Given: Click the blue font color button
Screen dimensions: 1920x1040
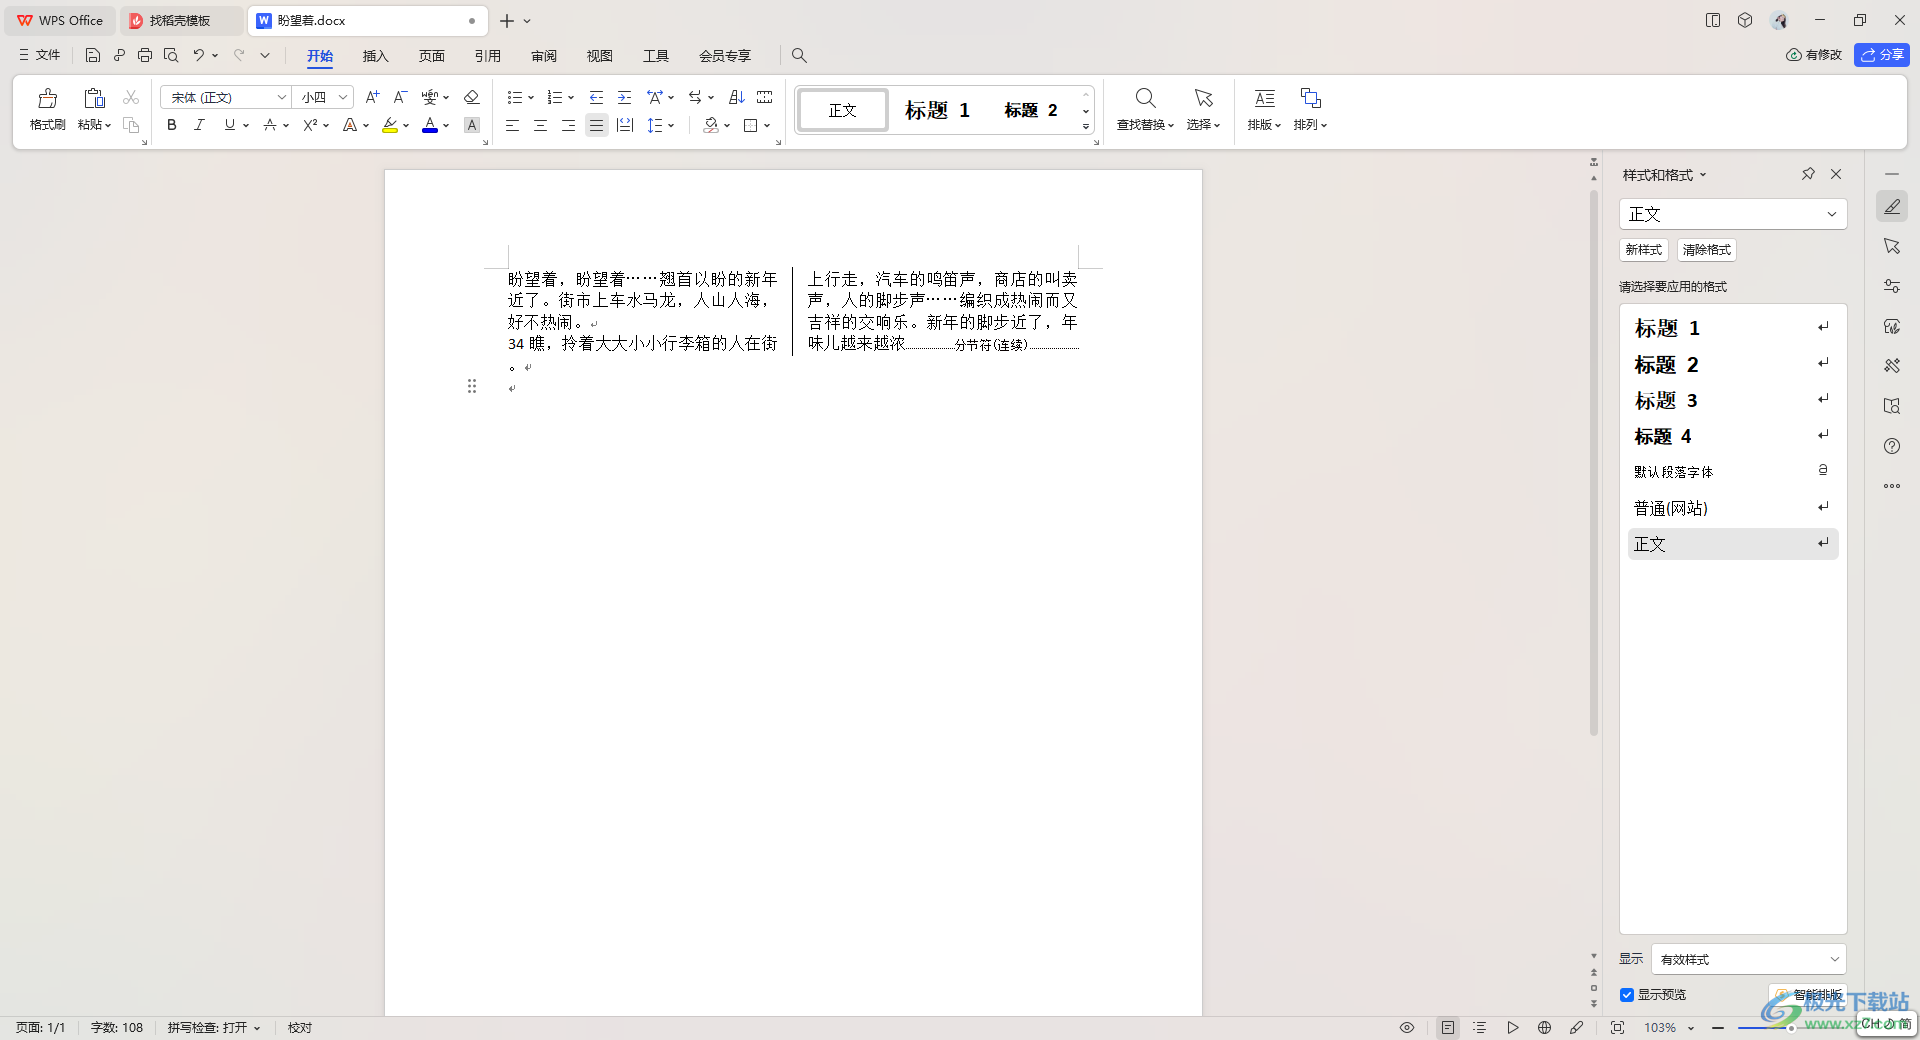Looking at the screenshot, I should pyautogui.click(x=430, y=125).
